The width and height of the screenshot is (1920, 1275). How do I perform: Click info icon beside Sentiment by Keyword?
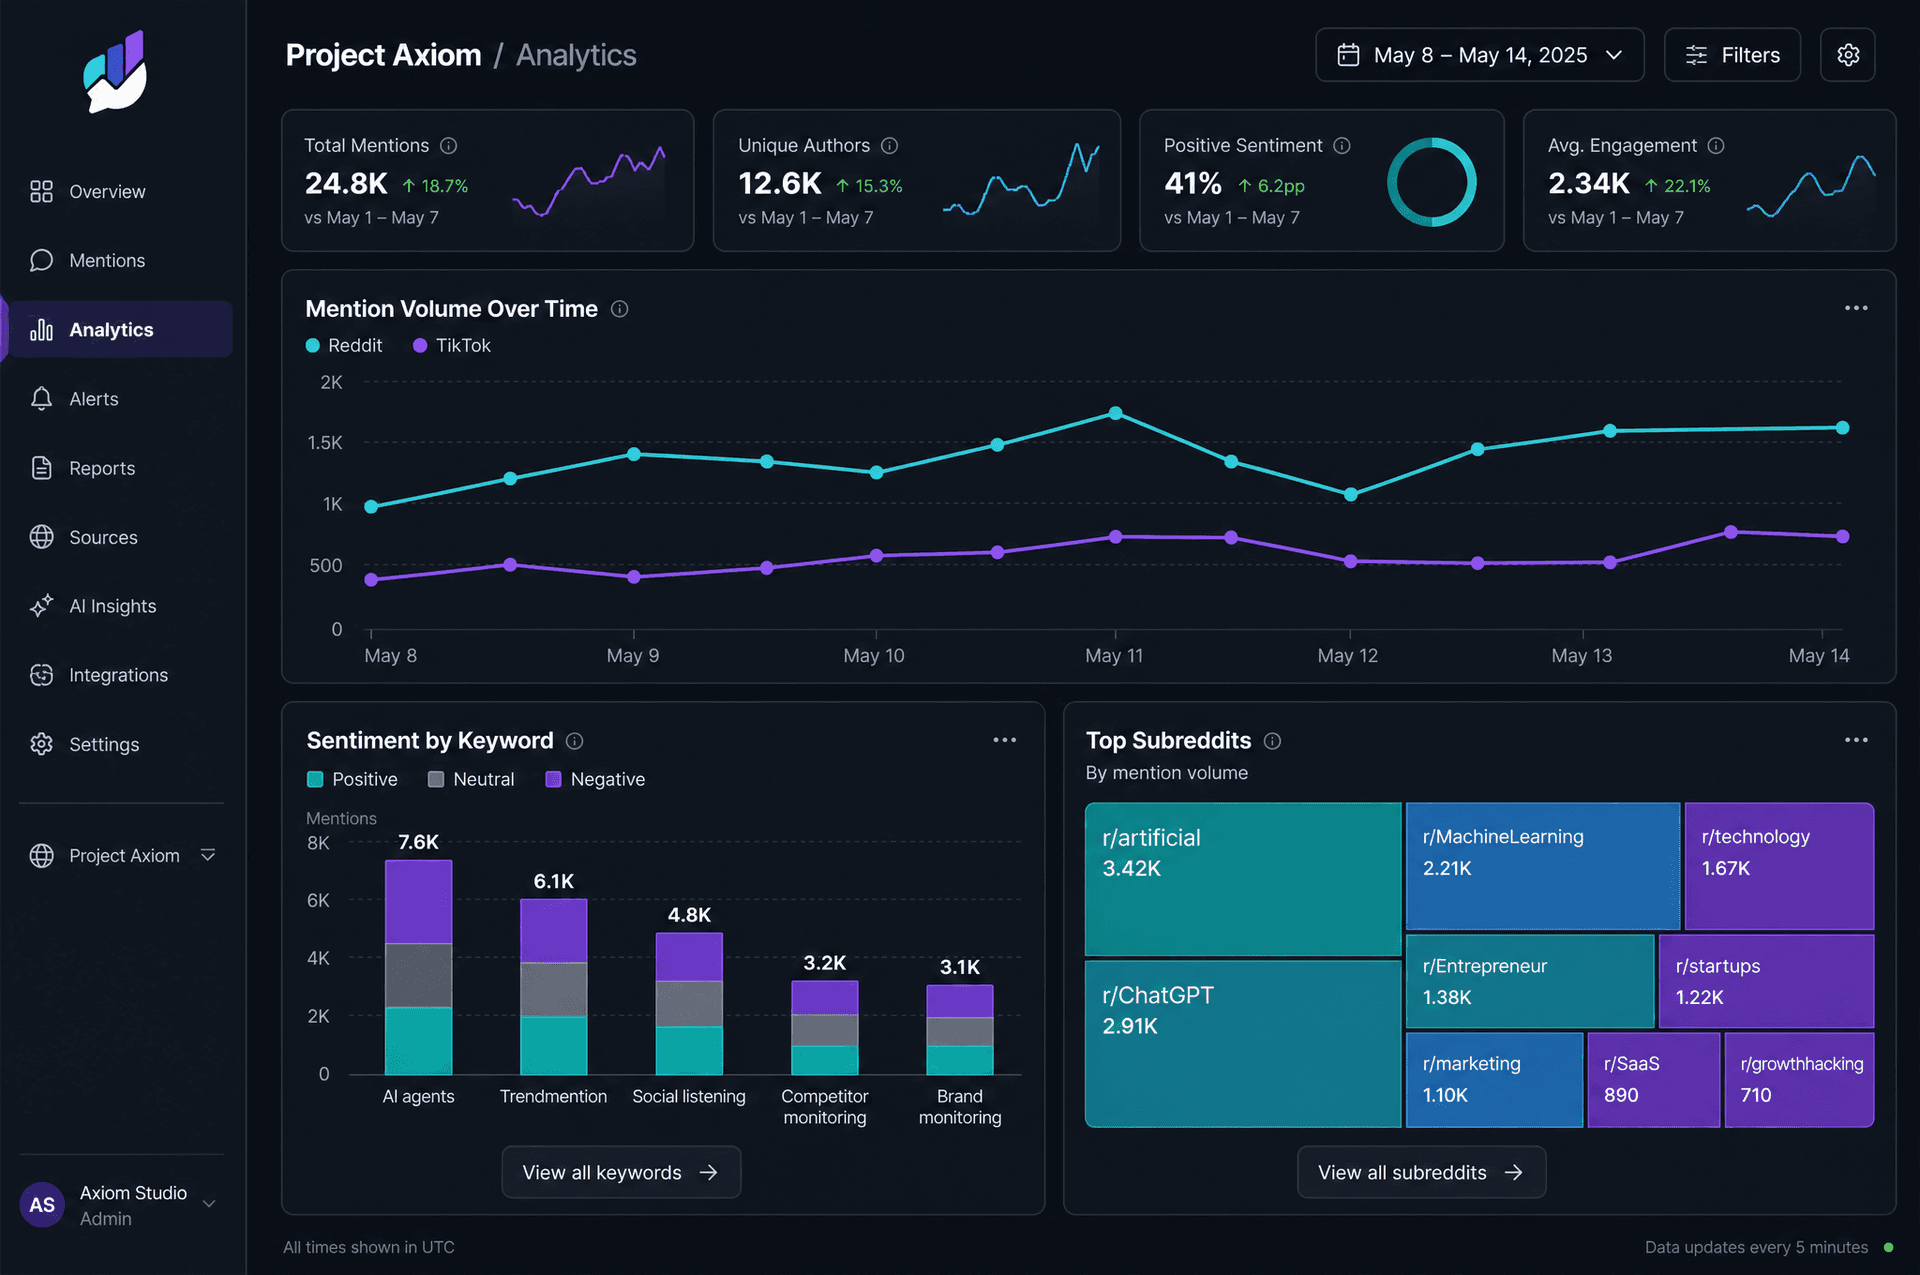pyautogui.click(x=574, y=740)
